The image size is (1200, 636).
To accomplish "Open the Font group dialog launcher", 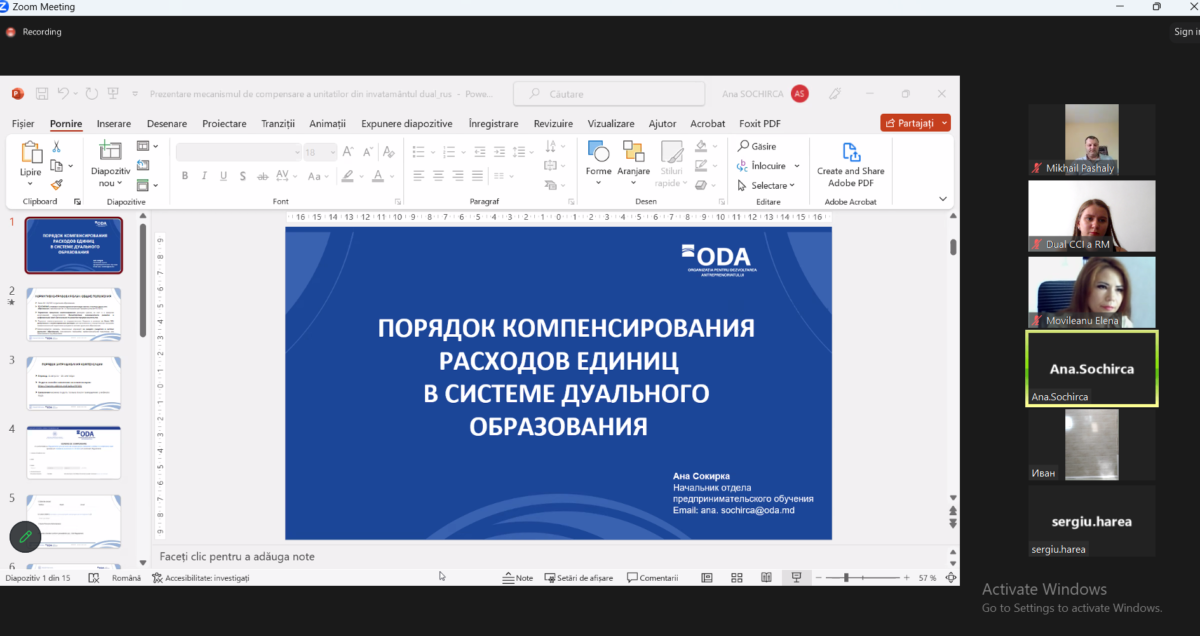I will pyautogui.click(x=399, y=201).
